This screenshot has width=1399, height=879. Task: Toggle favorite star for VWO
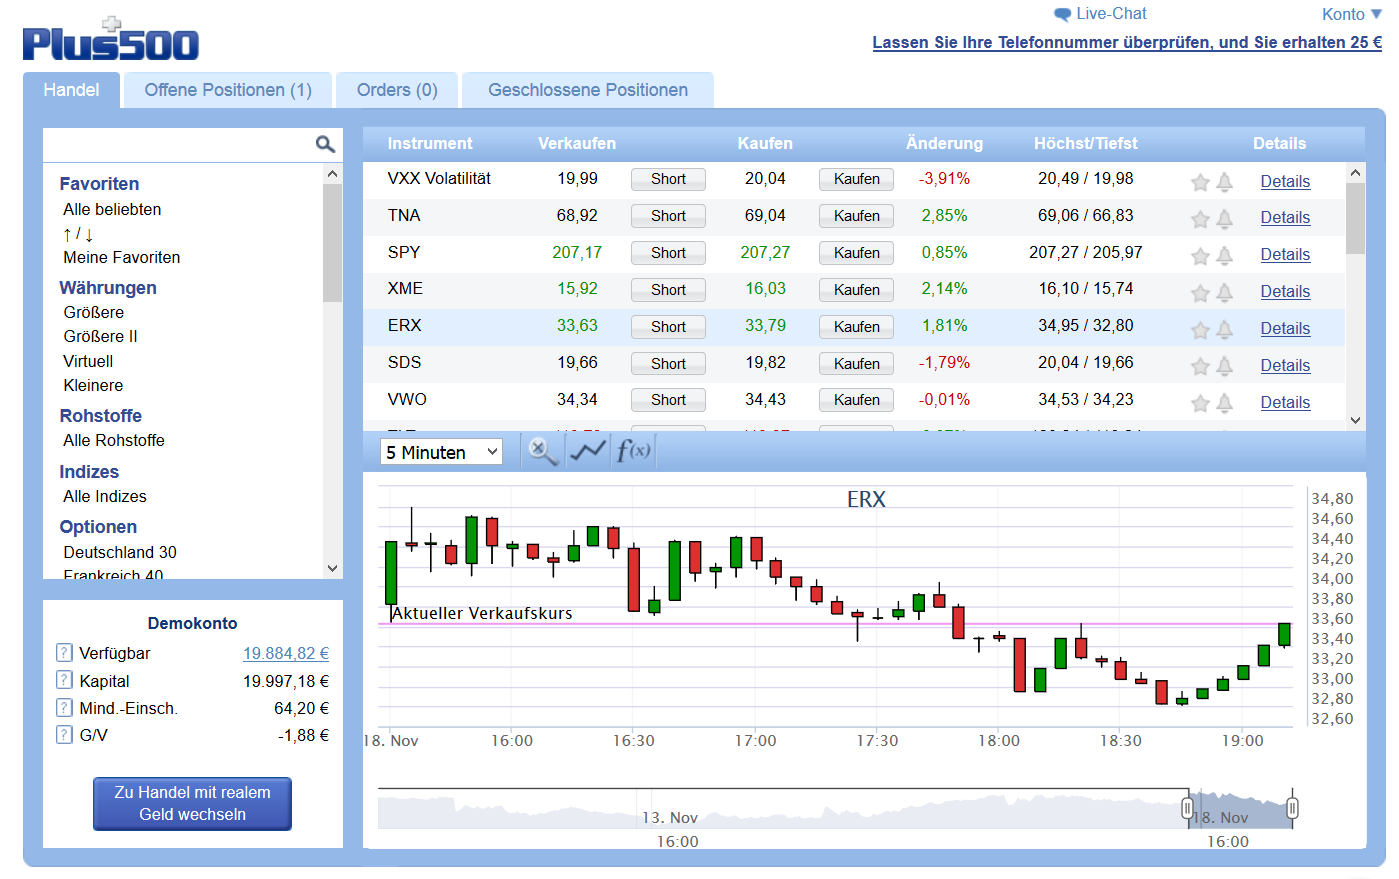(1200, 403)
